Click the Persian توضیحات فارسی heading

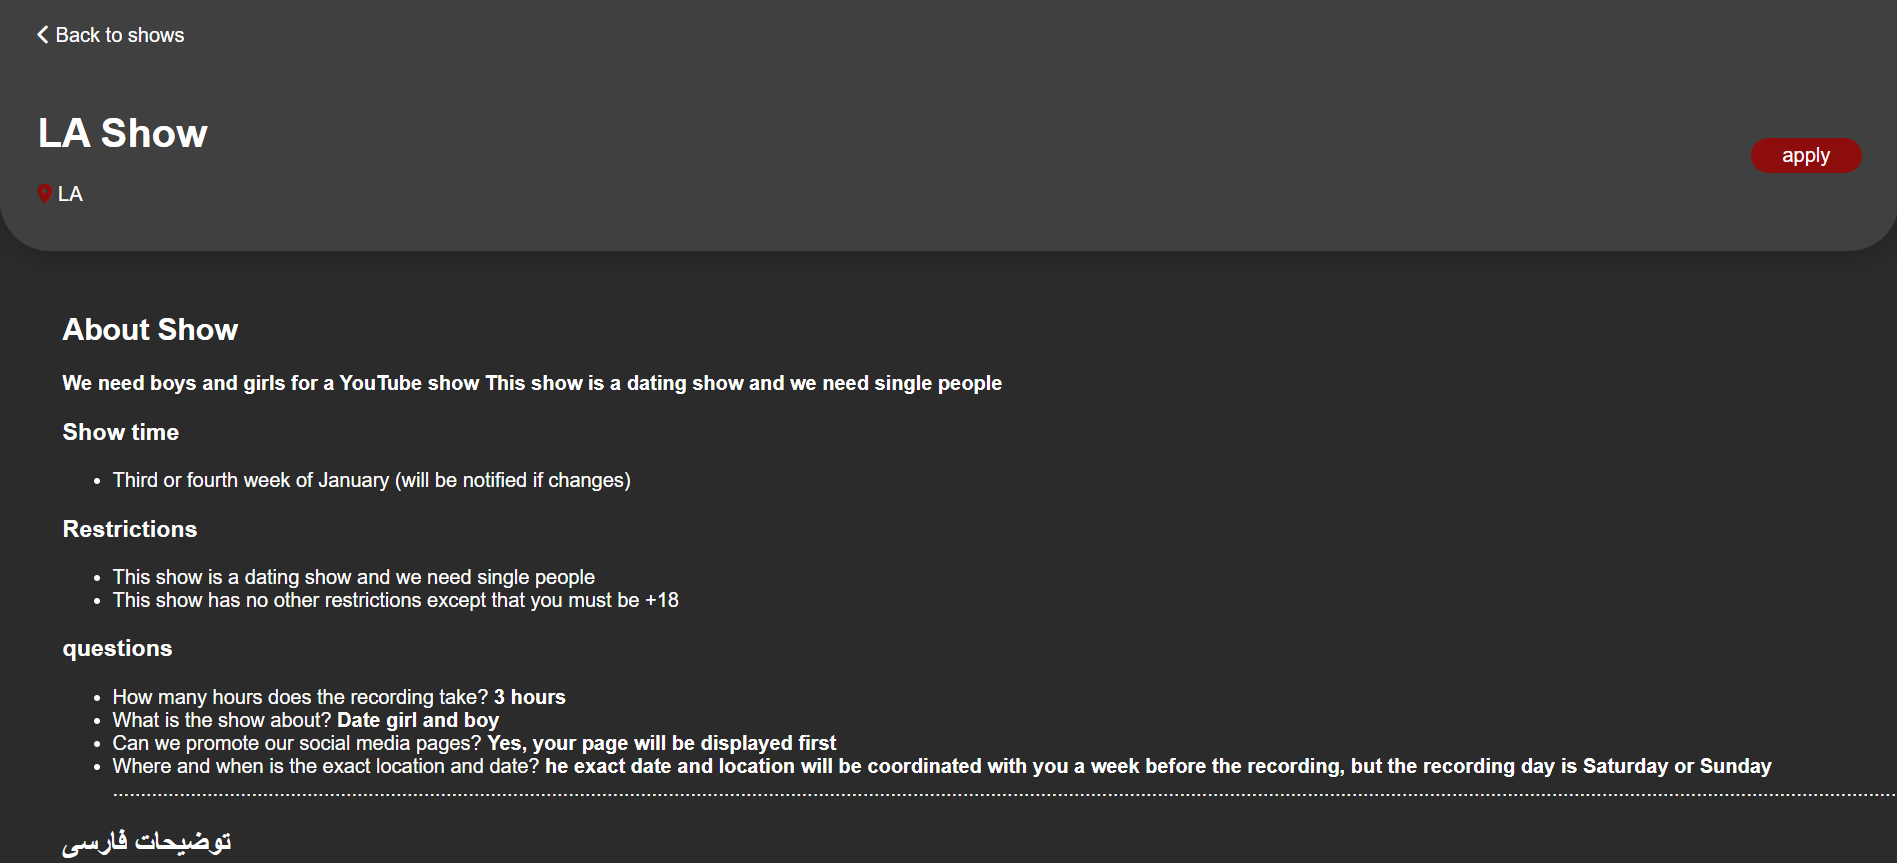pyautogui.click(x=147, y=842)
